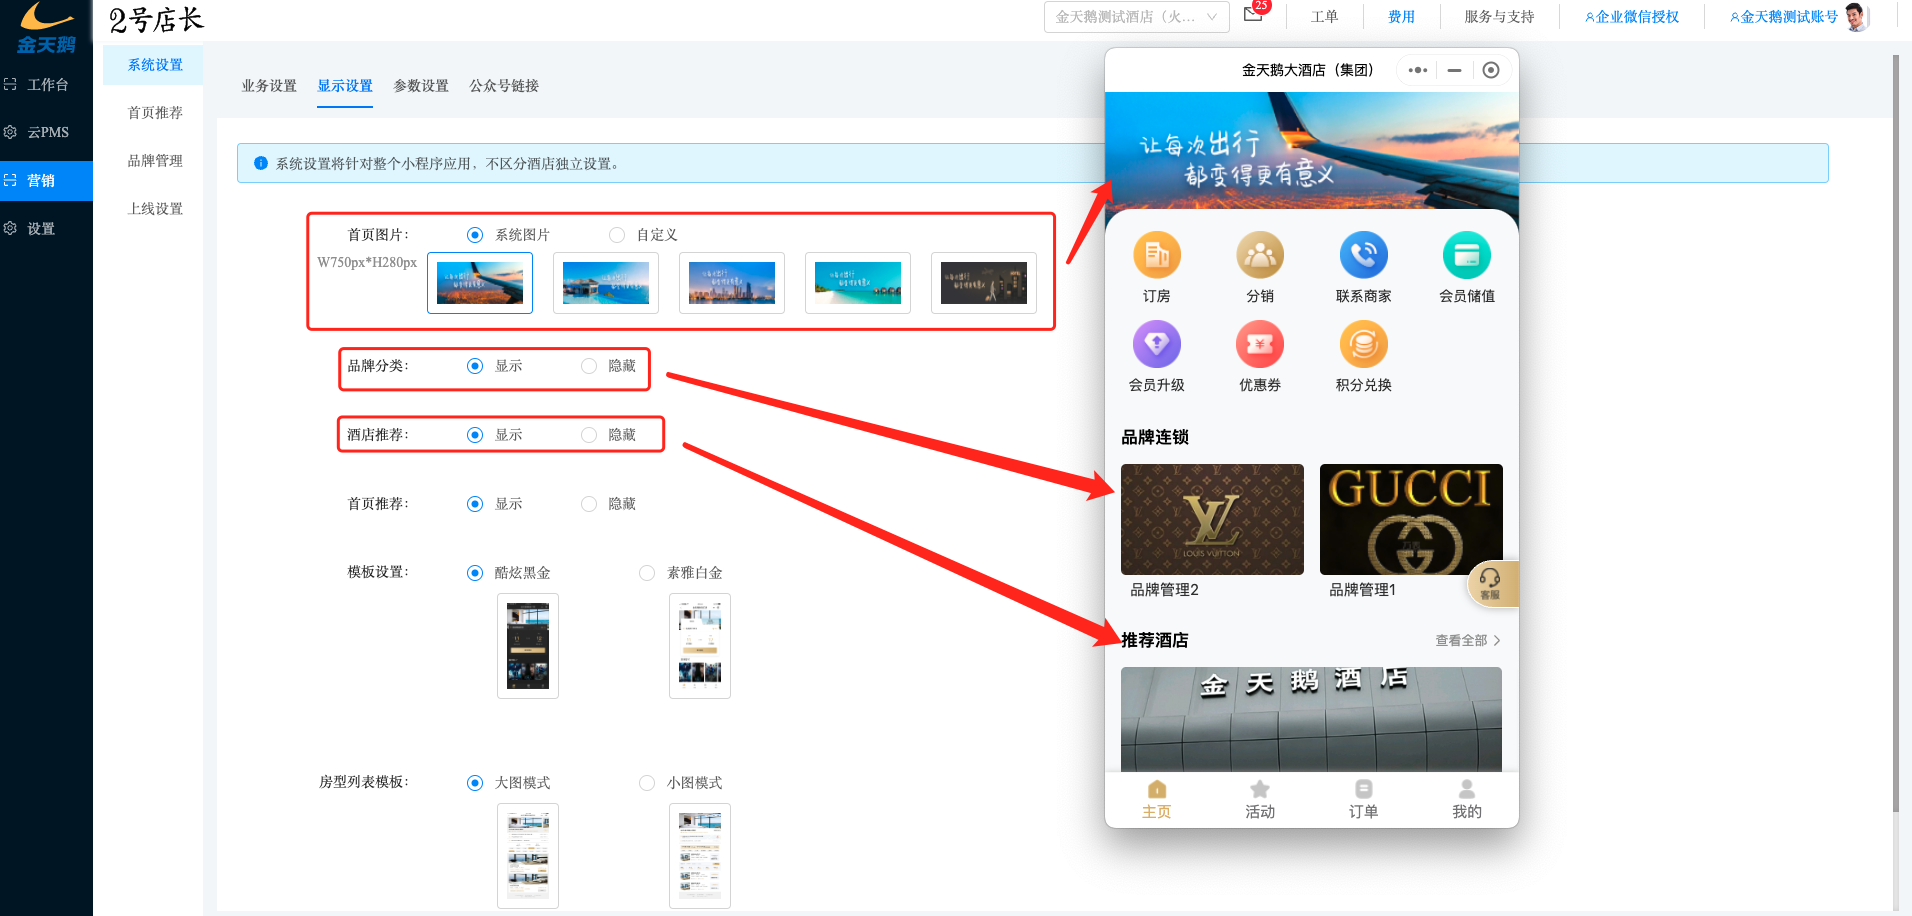This screenshot has width=1912, height=916.
Task: Select 显示 for 品牌分类
Action: [x=475, y=366]
